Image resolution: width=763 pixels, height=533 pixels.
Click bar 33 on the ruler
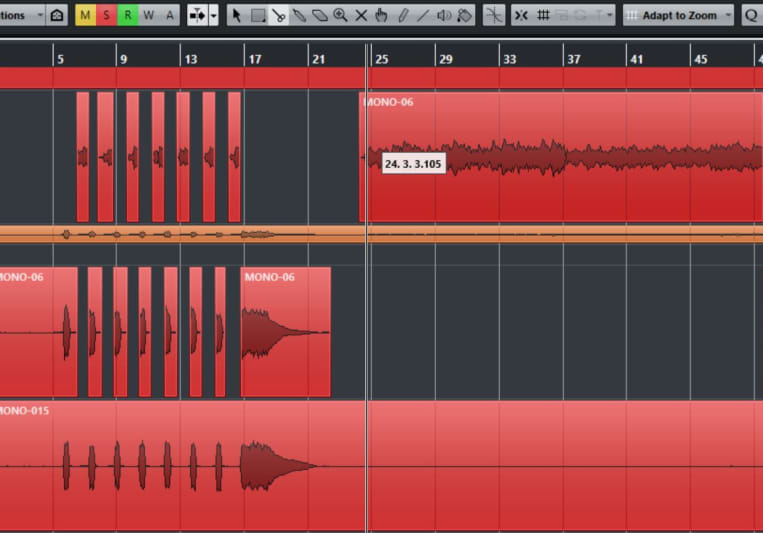(x=509, y=59)
